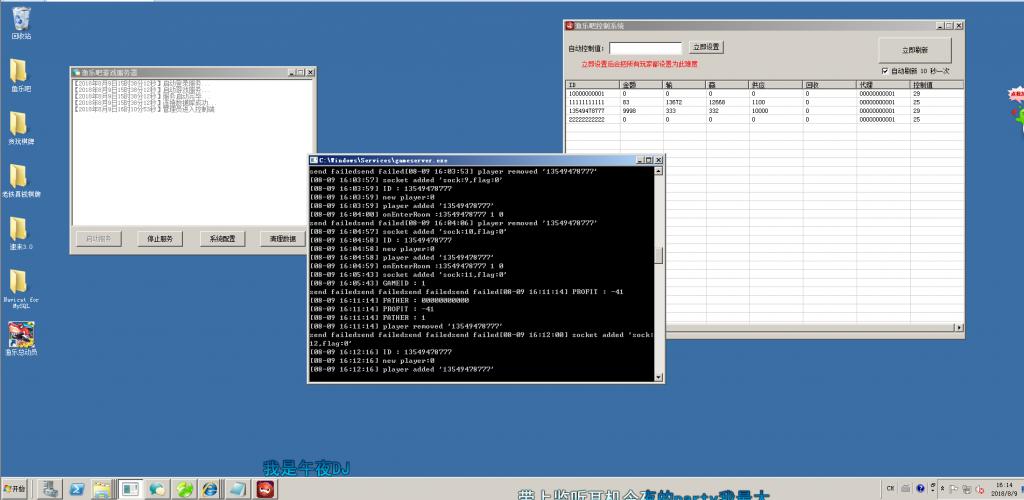Select the 渔乐总动员 game desktop icon
This screenshot has height=500, width=1024.
click(x=21, y=339)
